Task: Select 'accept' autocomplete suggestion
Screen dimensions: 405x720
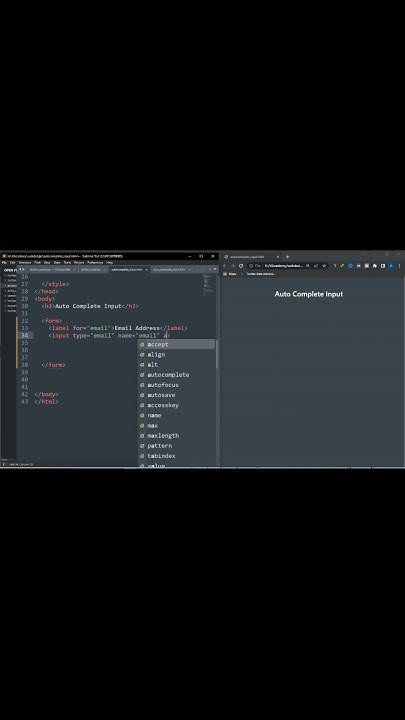Action: click(x=177, y=344)
